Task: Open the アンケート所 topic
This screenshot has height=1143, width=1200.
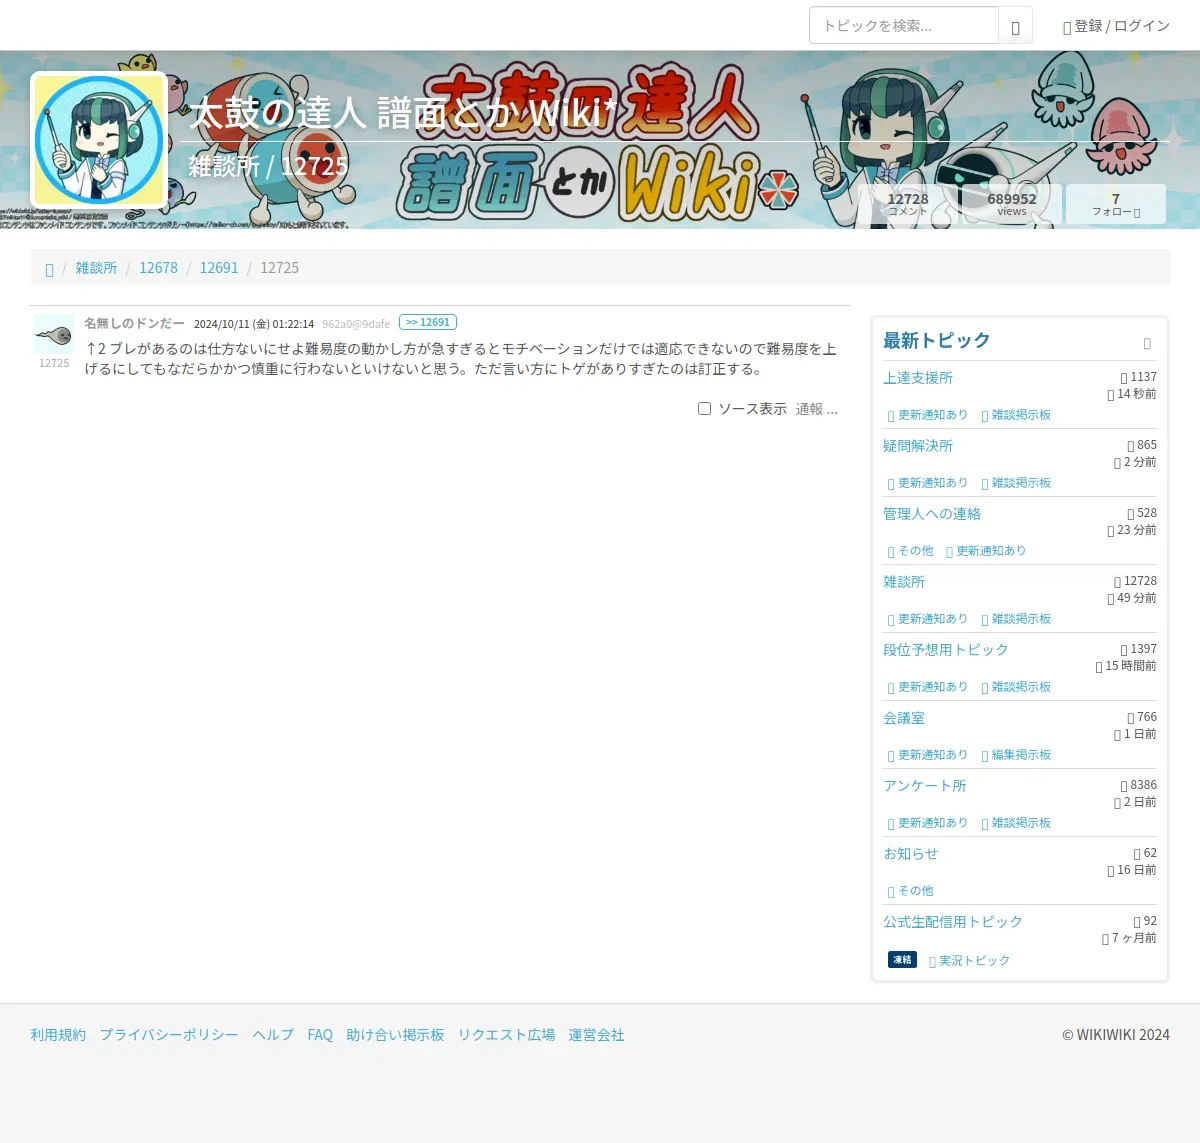Action: [x=925, y=786]
